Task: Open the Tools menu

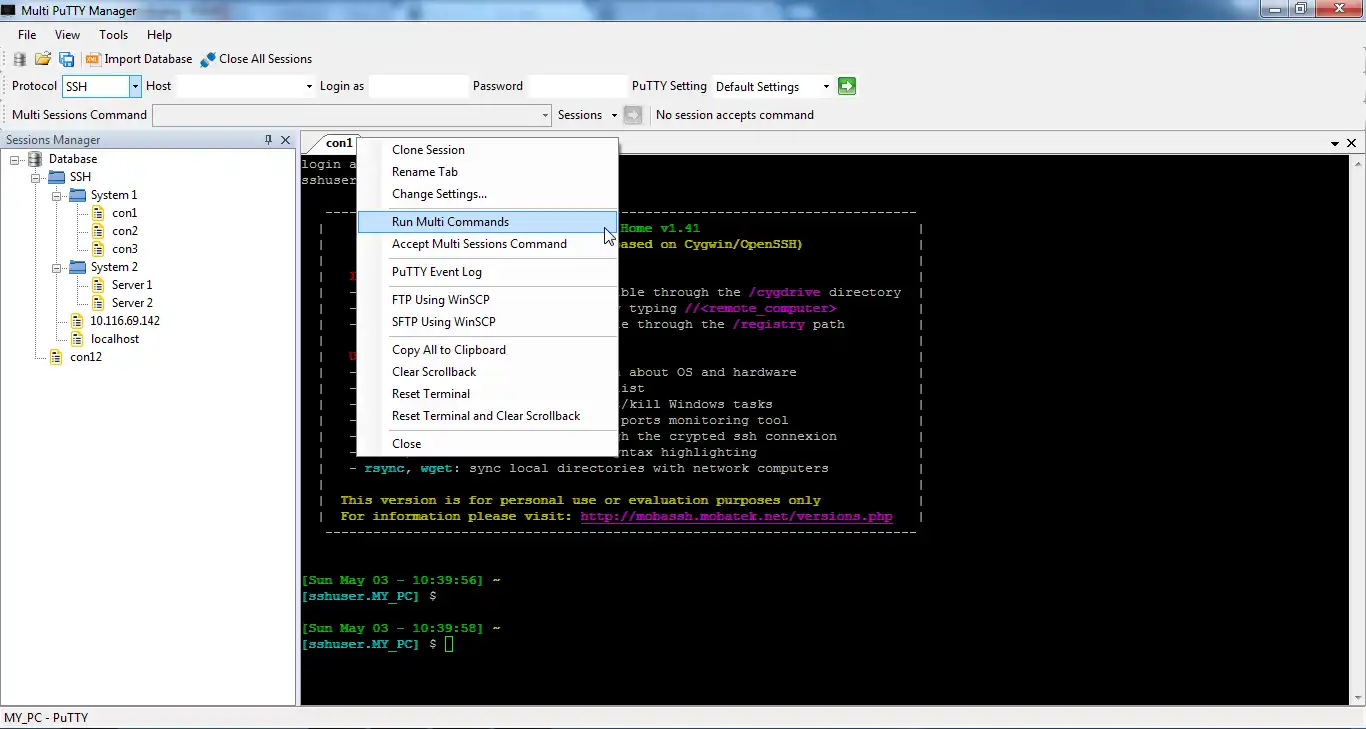Action: point(113,35)
